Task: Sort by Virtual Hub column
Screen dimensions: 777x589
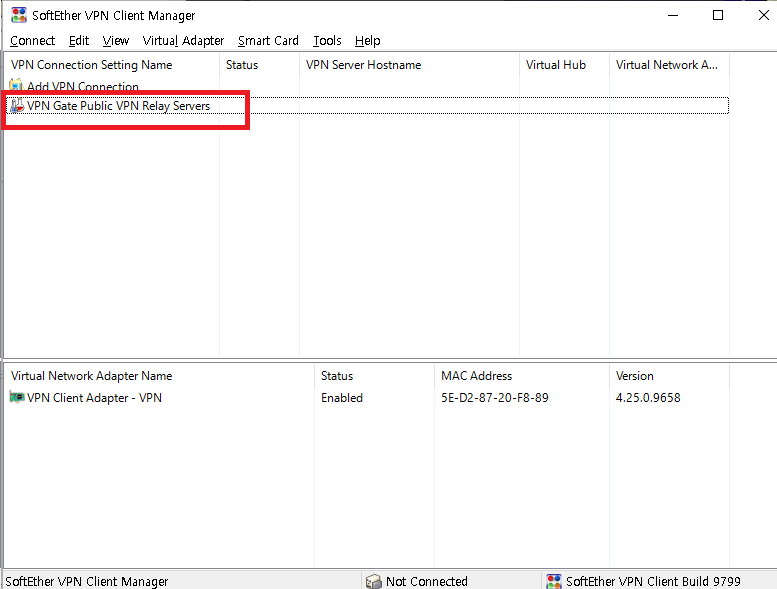Action: coord(564,65)
